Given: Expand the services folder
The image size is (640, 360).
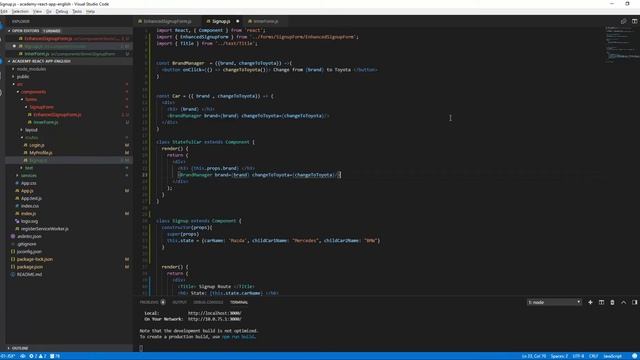Looking at the screenshot, I should point(29,176).
